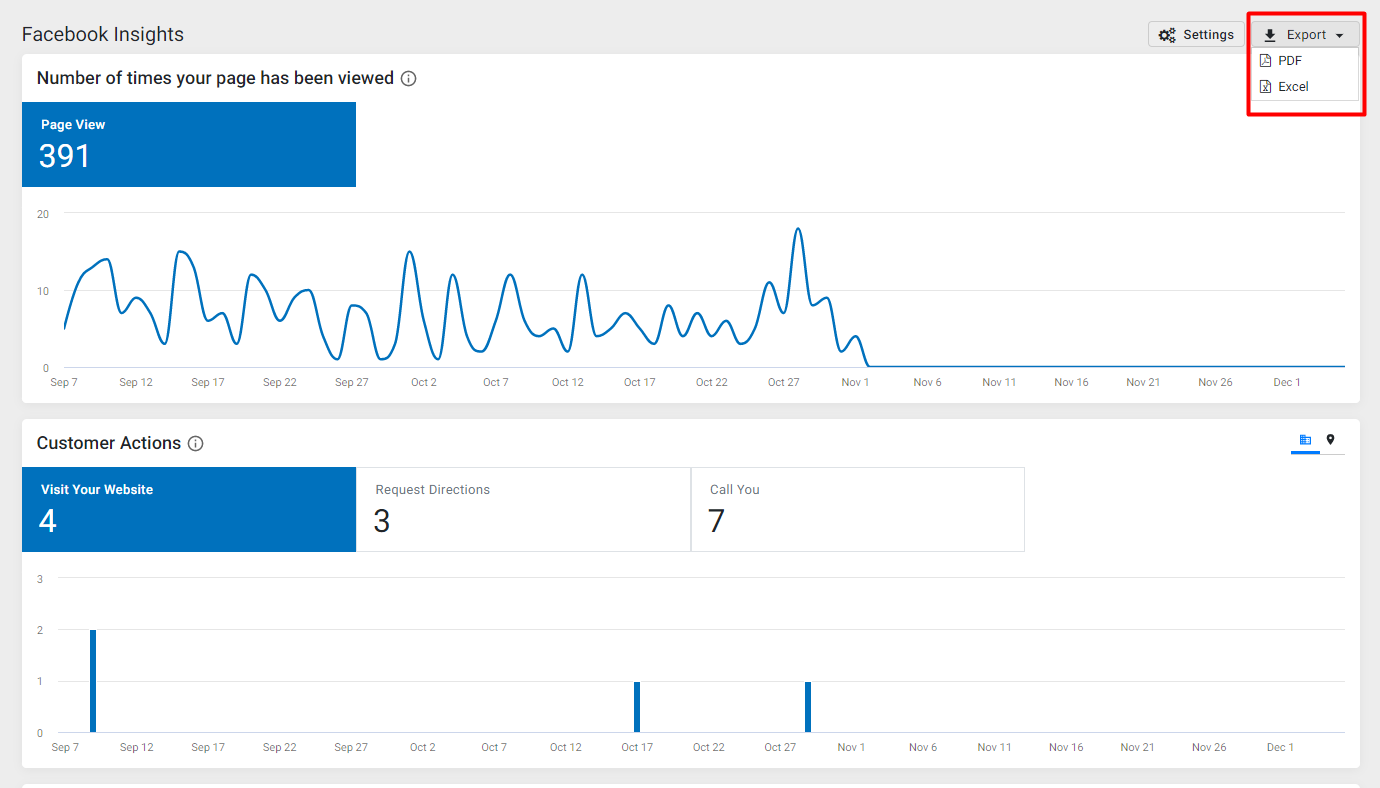Click the Export download arrow icon
Viewport: 1380px width, 788px height.
(1270, 35)
